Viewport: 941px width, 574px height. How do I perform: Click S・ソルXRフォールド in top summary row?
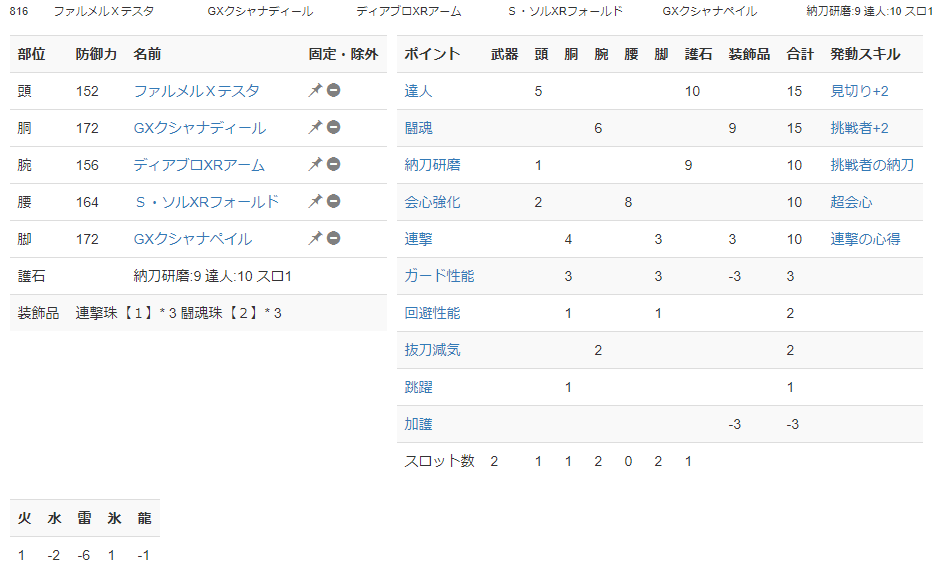point(565,11)
